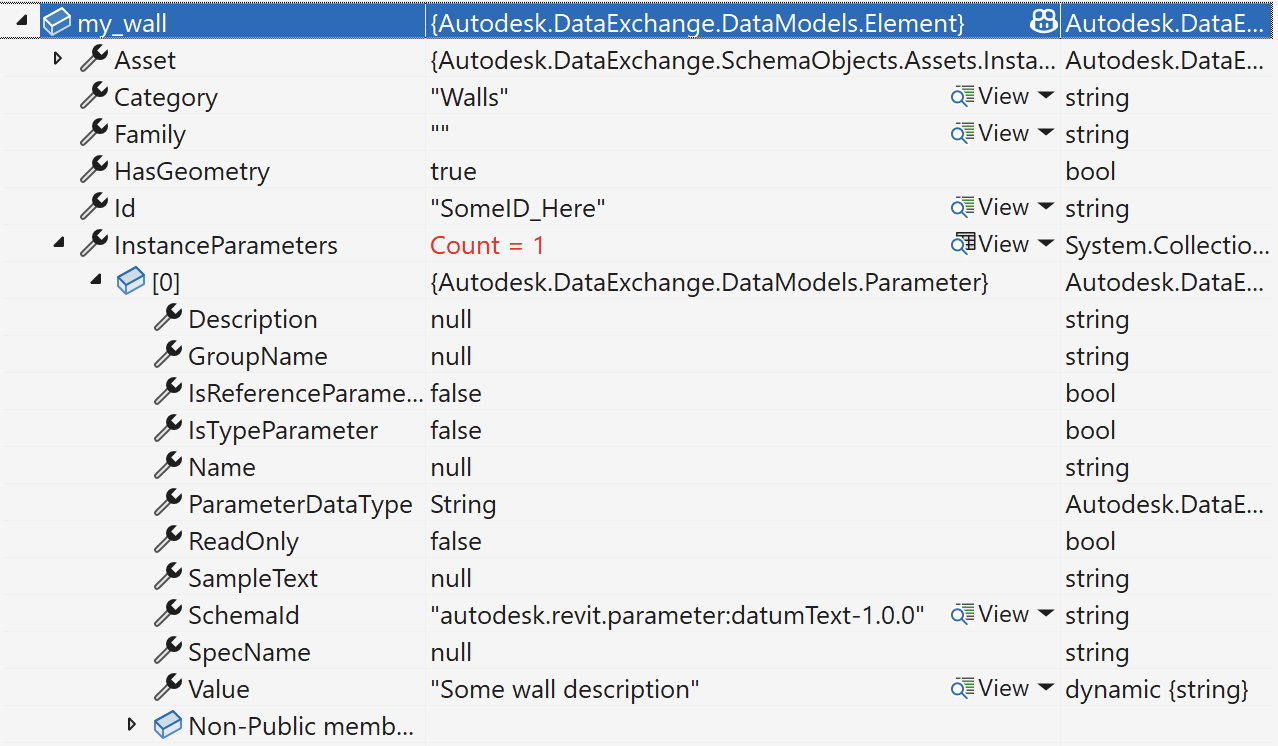
Task: Click the text visualizer magnifier for Family
Action: 962,134
